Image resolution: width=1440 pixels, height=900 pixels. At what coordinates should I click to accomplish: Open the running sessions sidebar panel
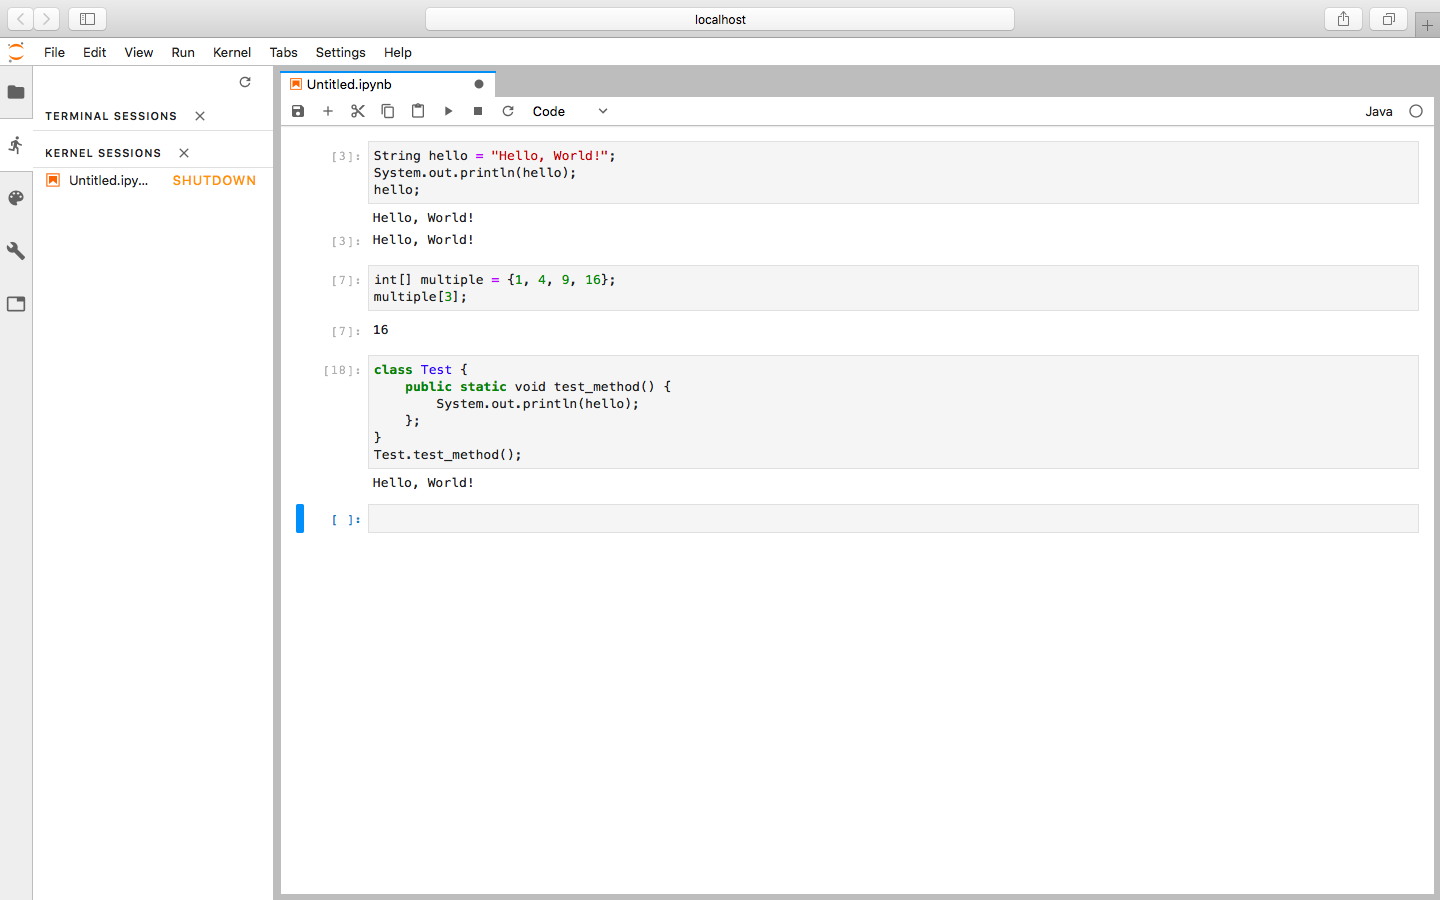point(16,145)
